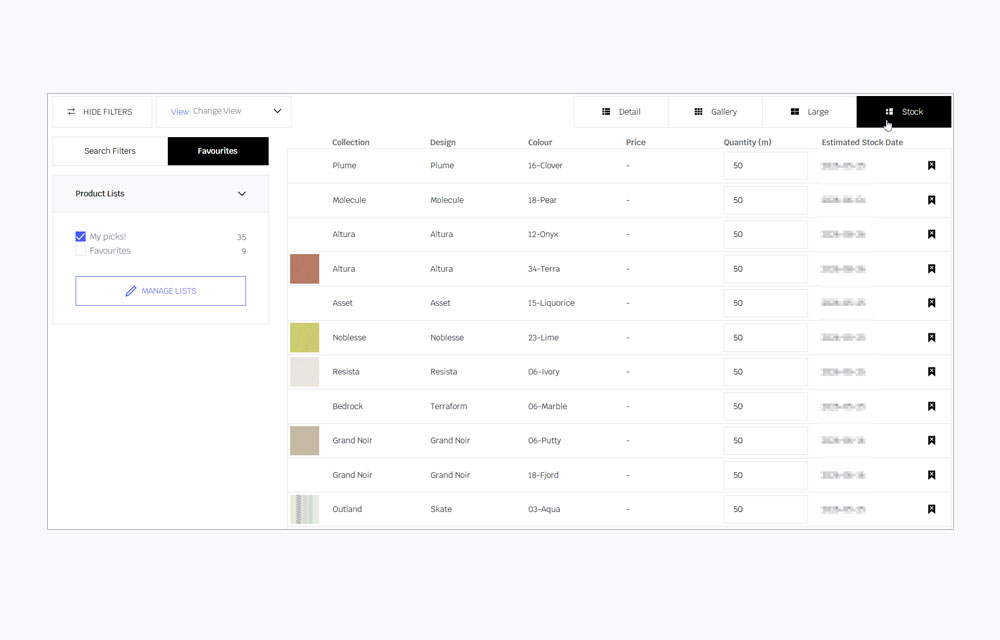
Task: Click the 18-Fjord colour cell
Action: pyautogui.click(x=543, y=475)
